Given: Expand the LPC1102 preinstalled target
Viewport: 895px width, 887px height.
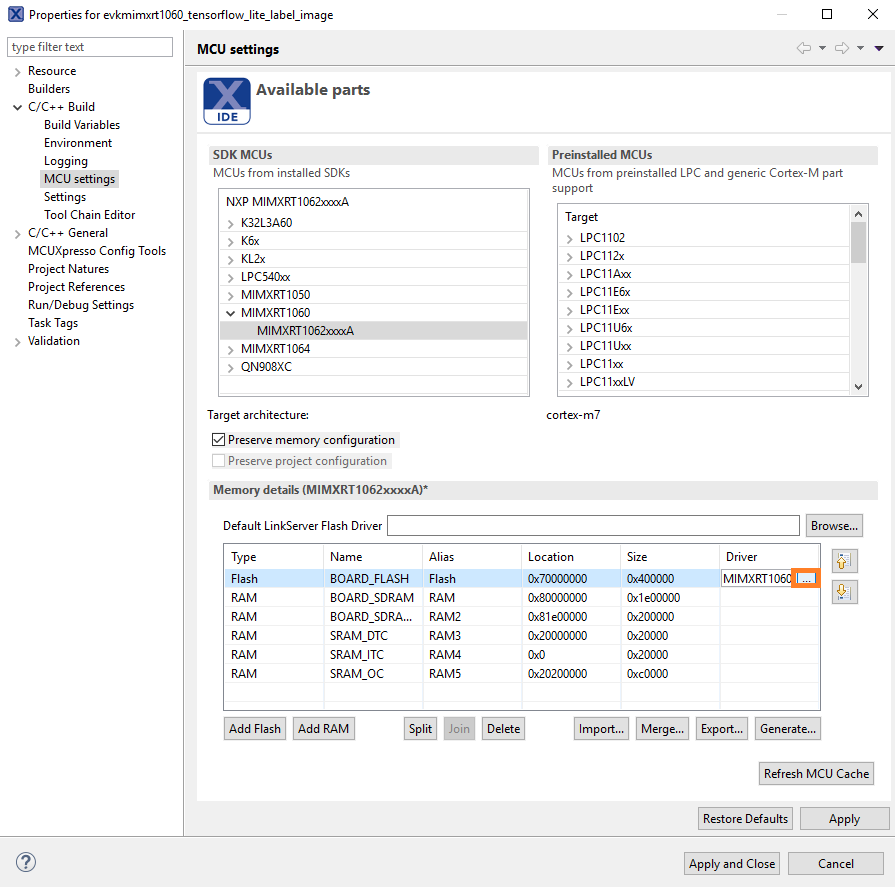Looking at the screenshot, I should [569, 238].
